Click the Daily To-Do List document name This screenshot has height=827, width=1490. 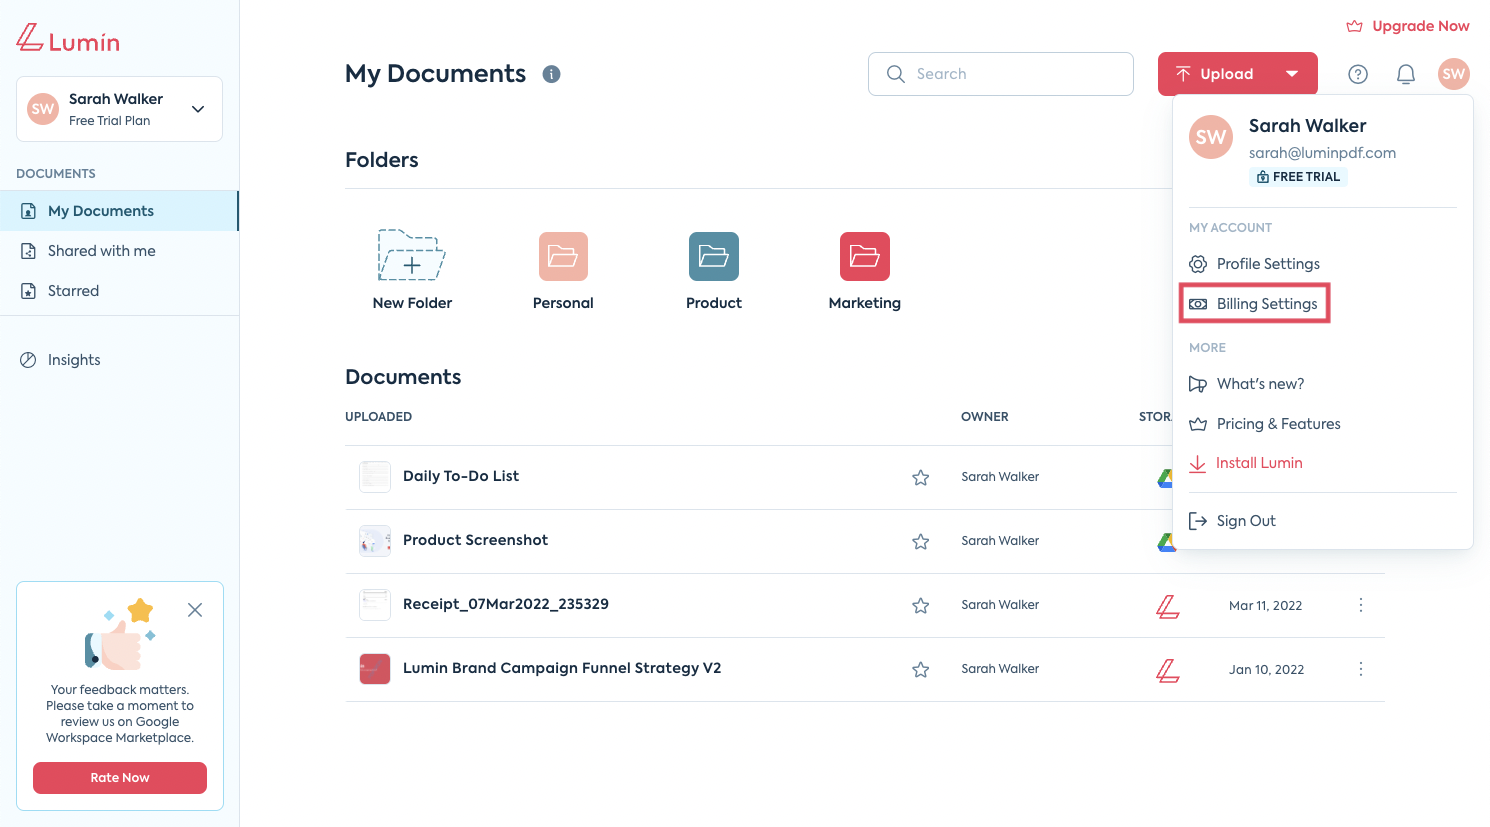coord(461,476)
